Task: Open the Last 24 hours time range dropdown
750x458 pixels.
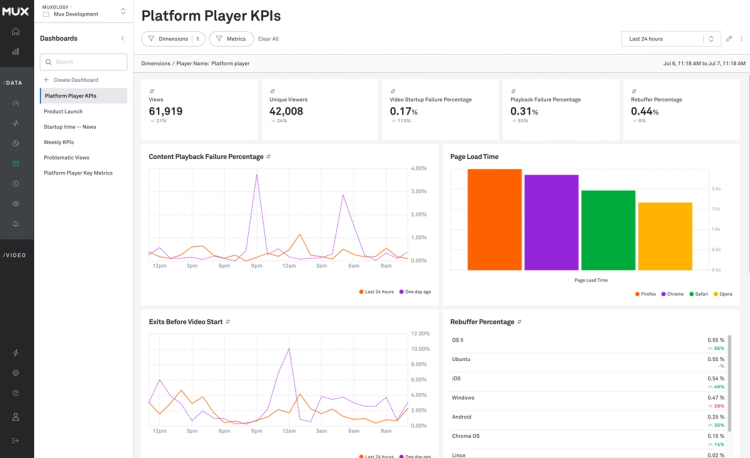Action: tap(671, 39)
